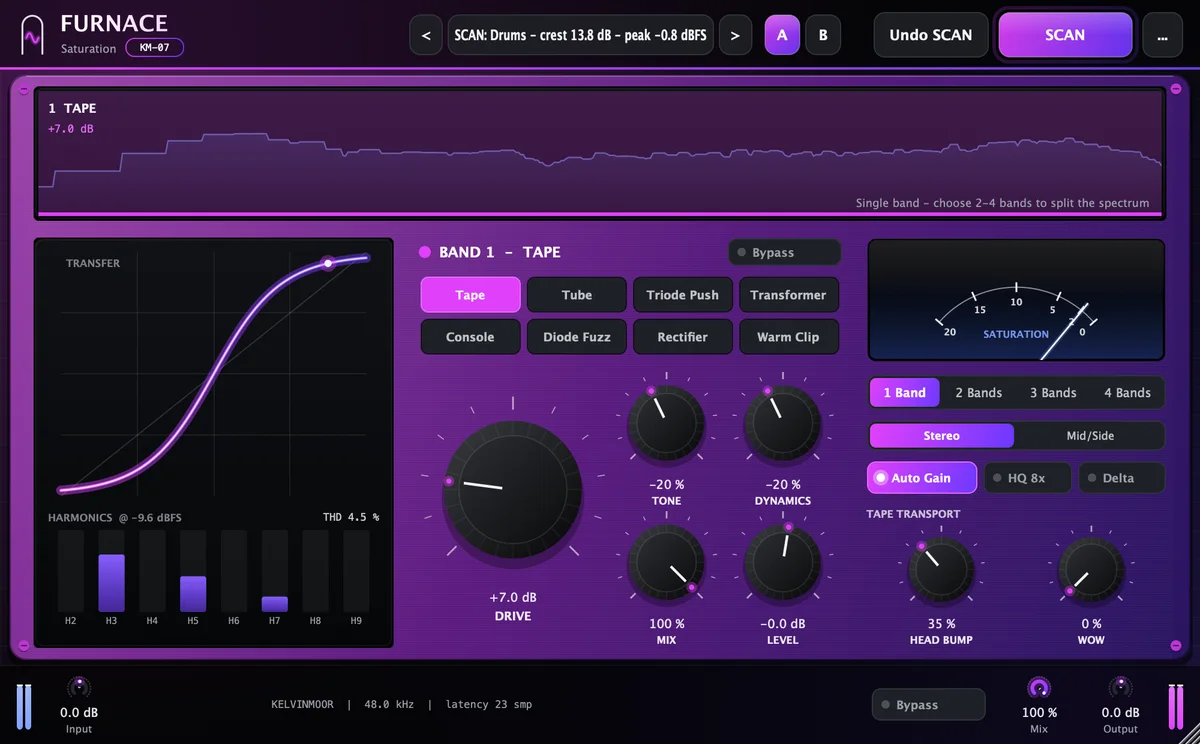Select the 3 Bands tab

click(x=1053, y=393)
